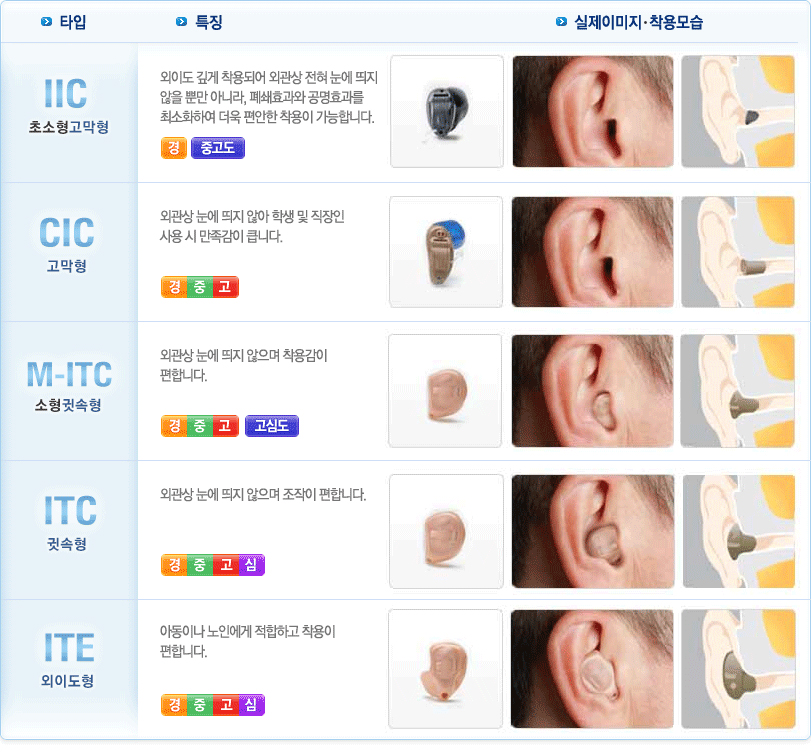View the ITC ear canal cross-section diagram
This screenshot has height=753, width=812.
click(x=738, y=531)
